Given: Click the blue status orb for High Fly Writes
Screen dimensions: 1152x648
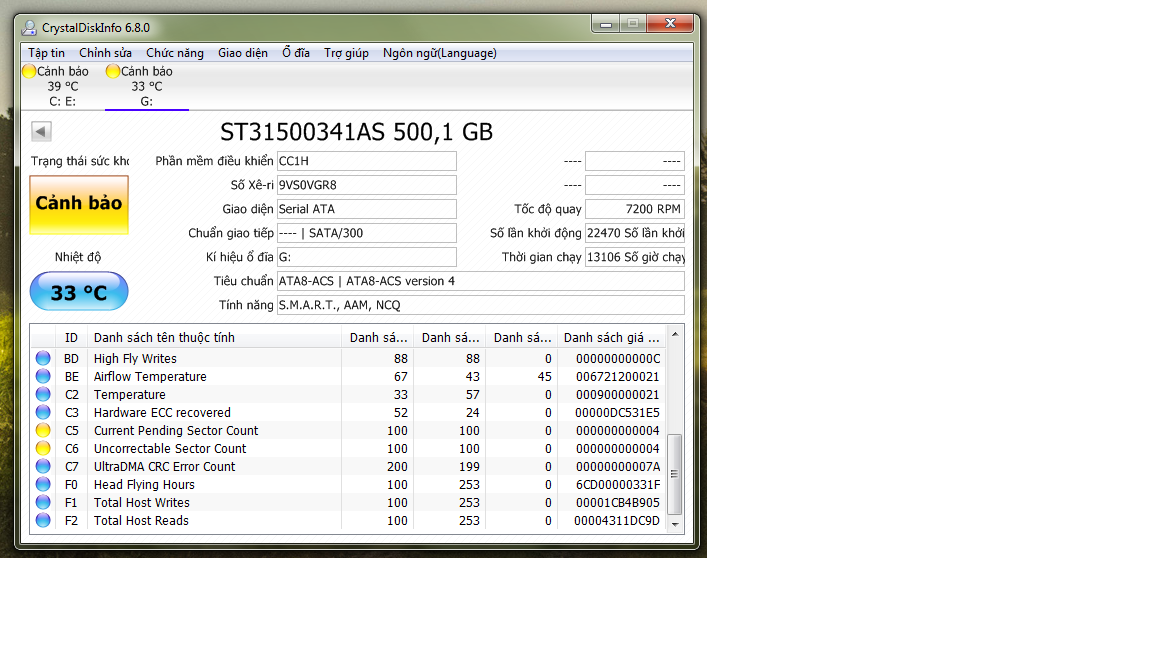Looking at the screenshot, I should tap(43, 359).
